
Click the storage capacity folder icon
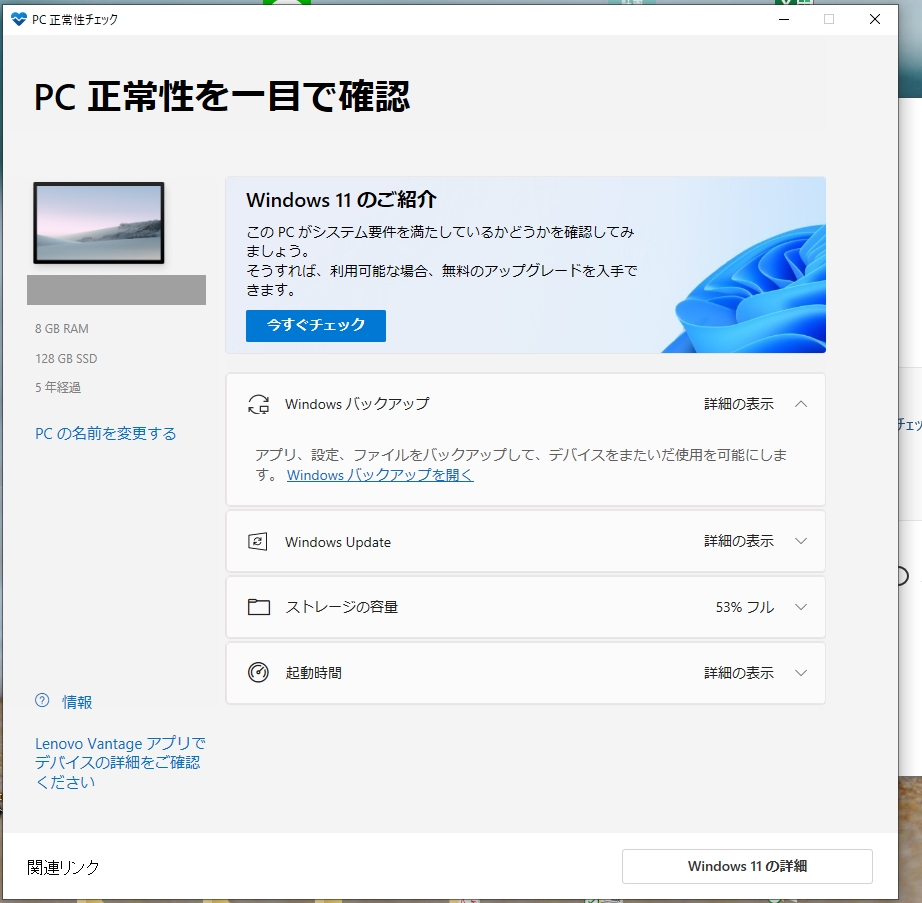259,607
